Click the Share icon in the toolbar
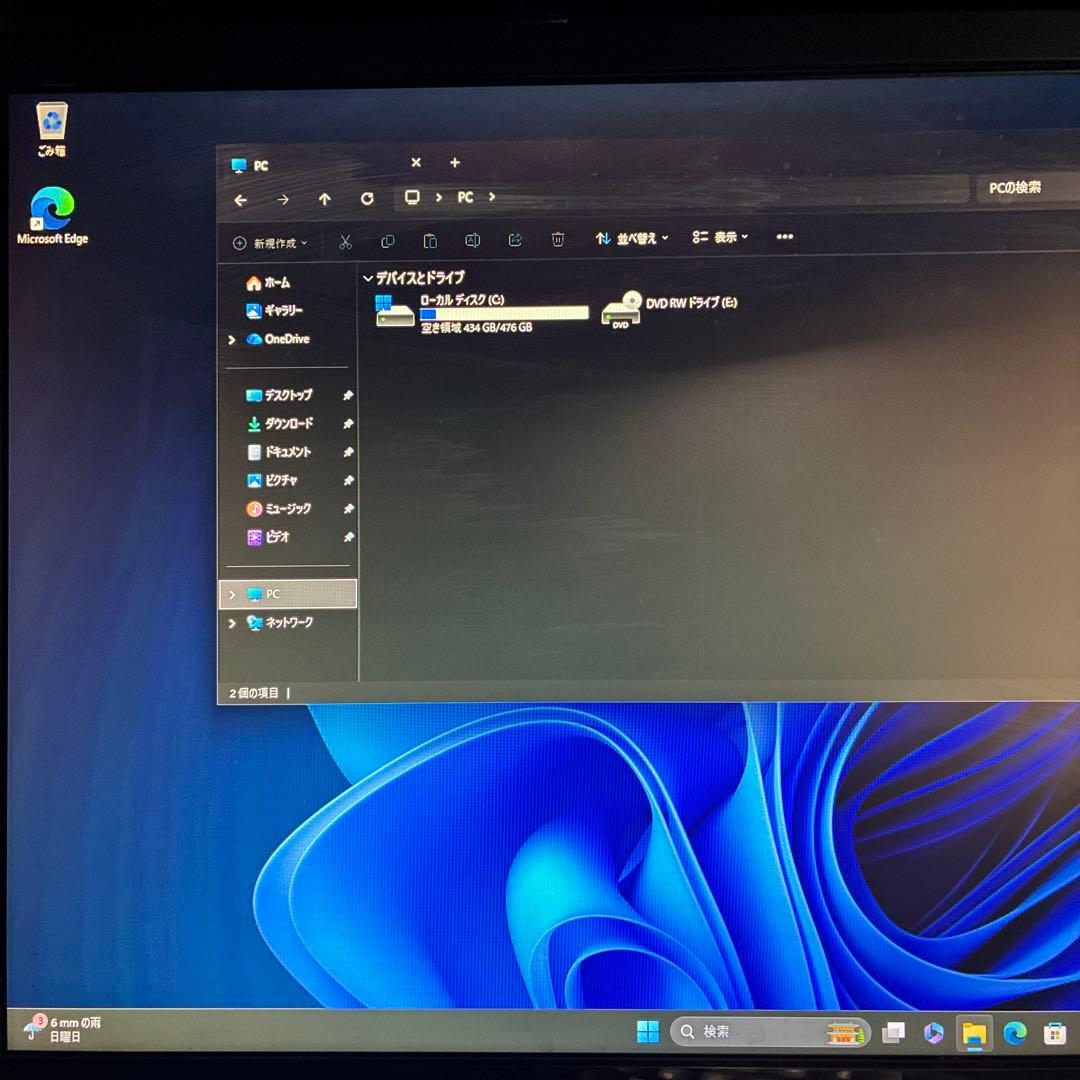 coord(514,240)
